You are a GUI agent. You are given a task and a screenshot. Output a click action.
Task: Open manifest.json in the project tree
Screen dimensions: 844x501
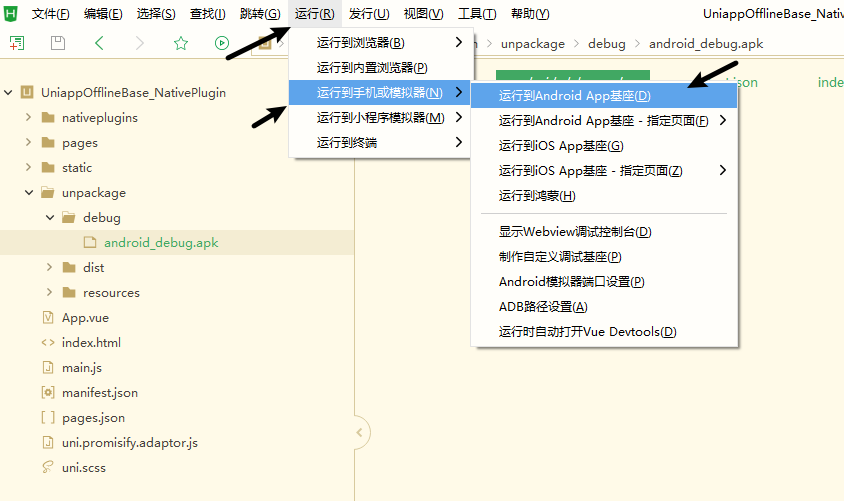pos(100,392)
